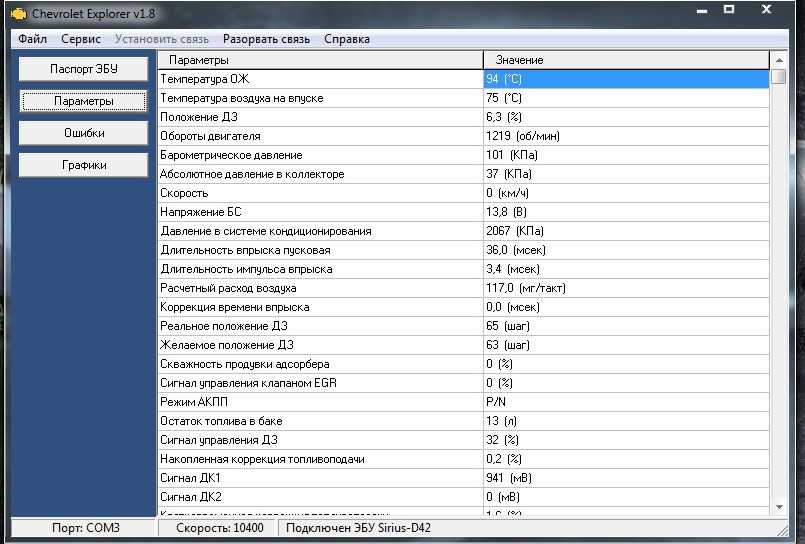
Task: Click the Значение column header
Action: pyautogui.click(x=626, y=60)
